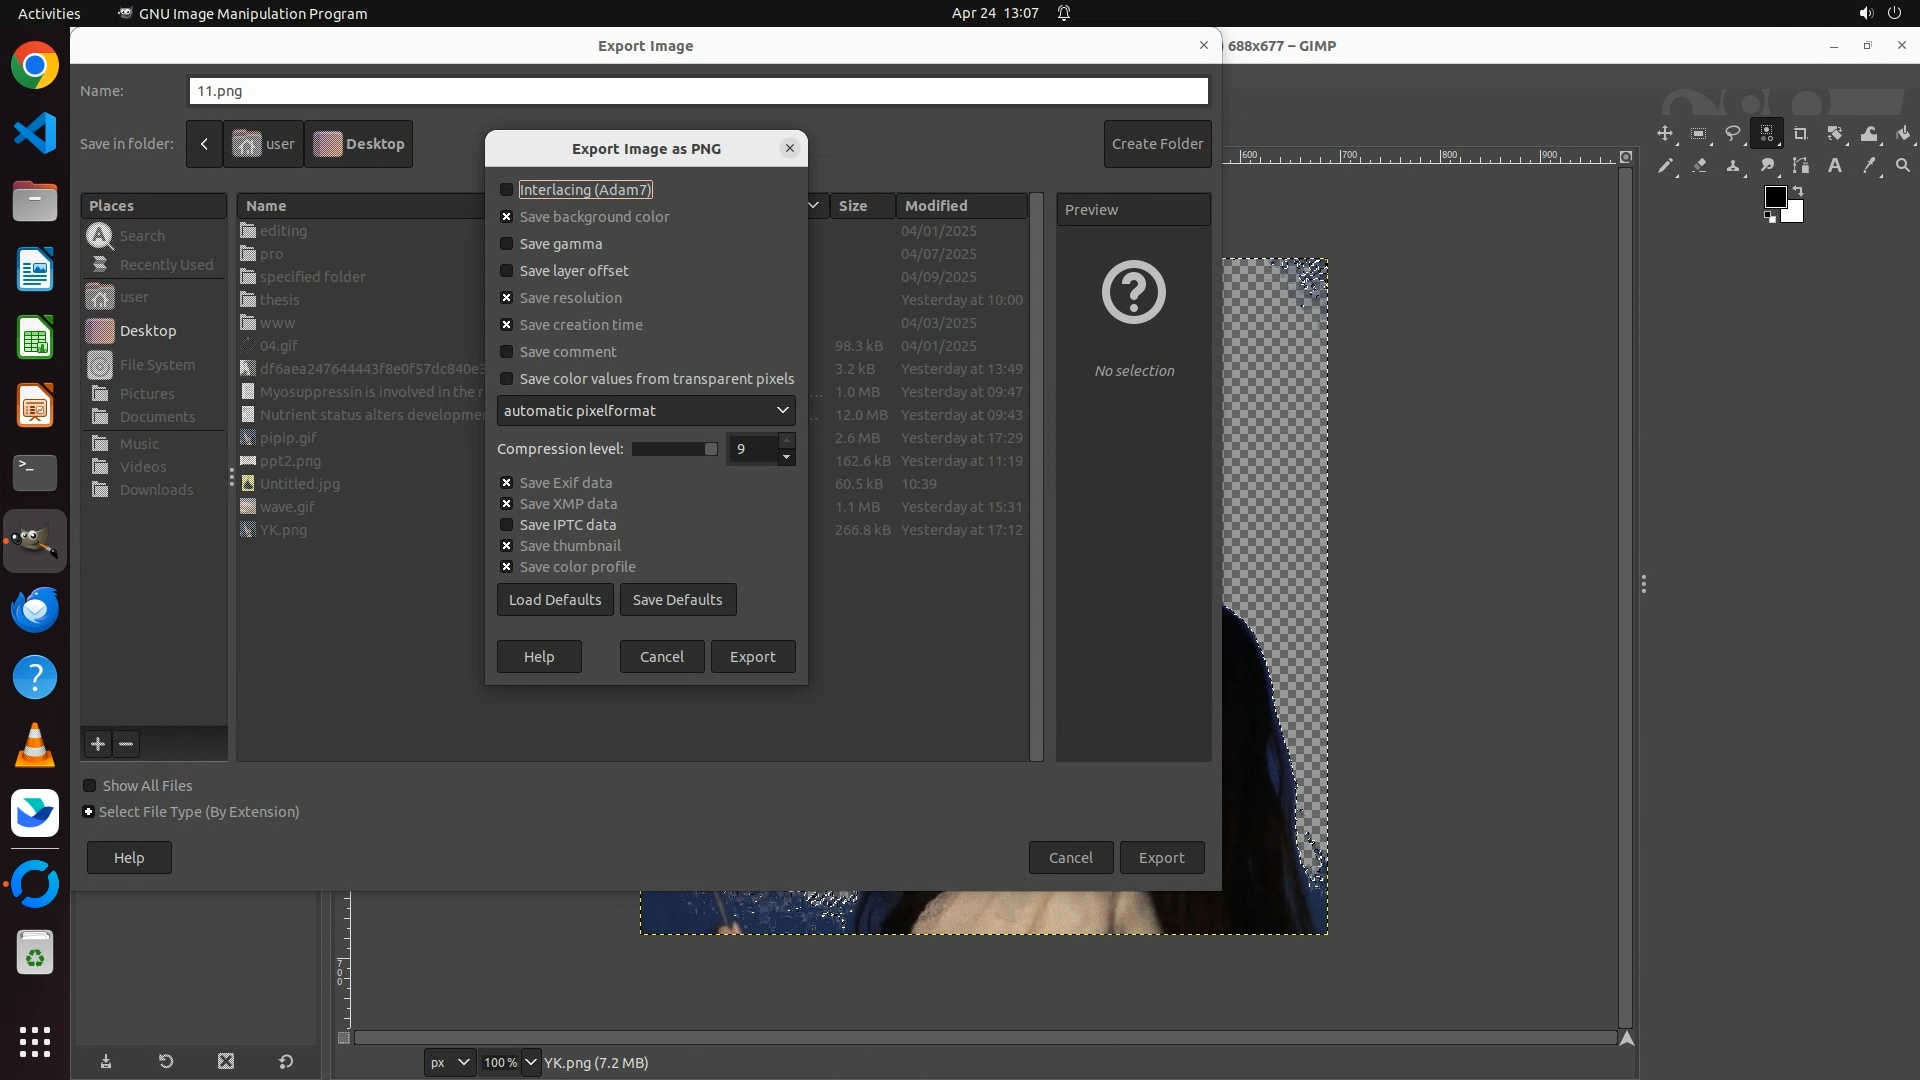Open the zoom percentage dropdown in status bar

click(531, 1062)
